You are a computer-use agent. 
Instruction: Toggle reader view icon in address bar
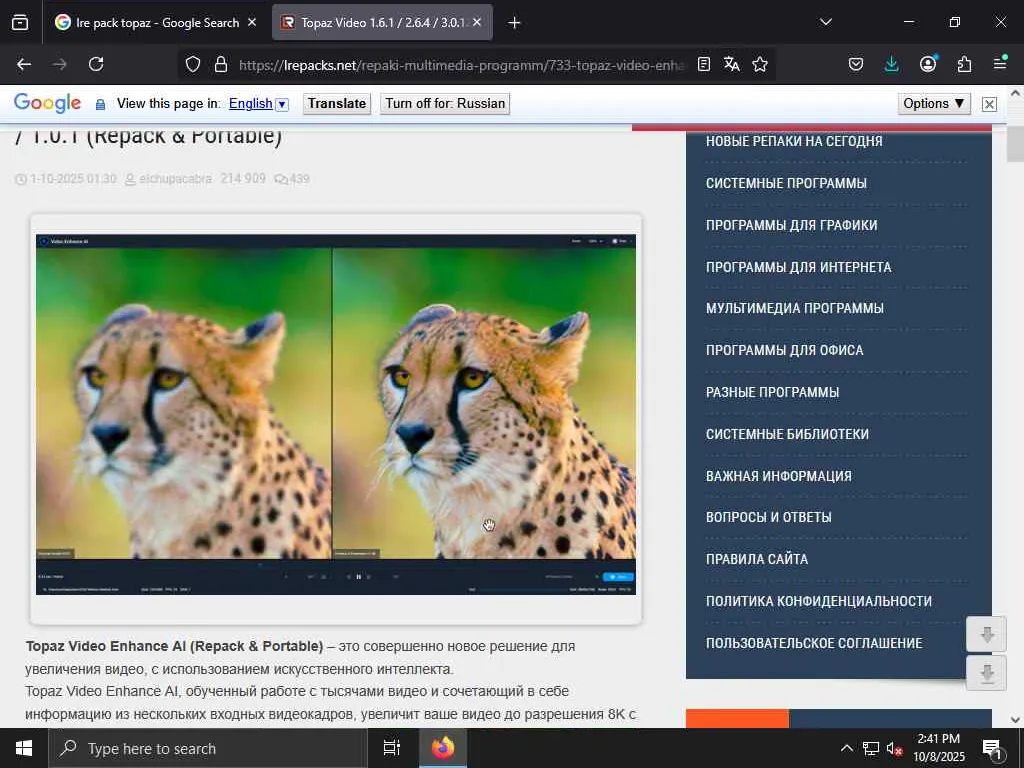click(704, 64)
